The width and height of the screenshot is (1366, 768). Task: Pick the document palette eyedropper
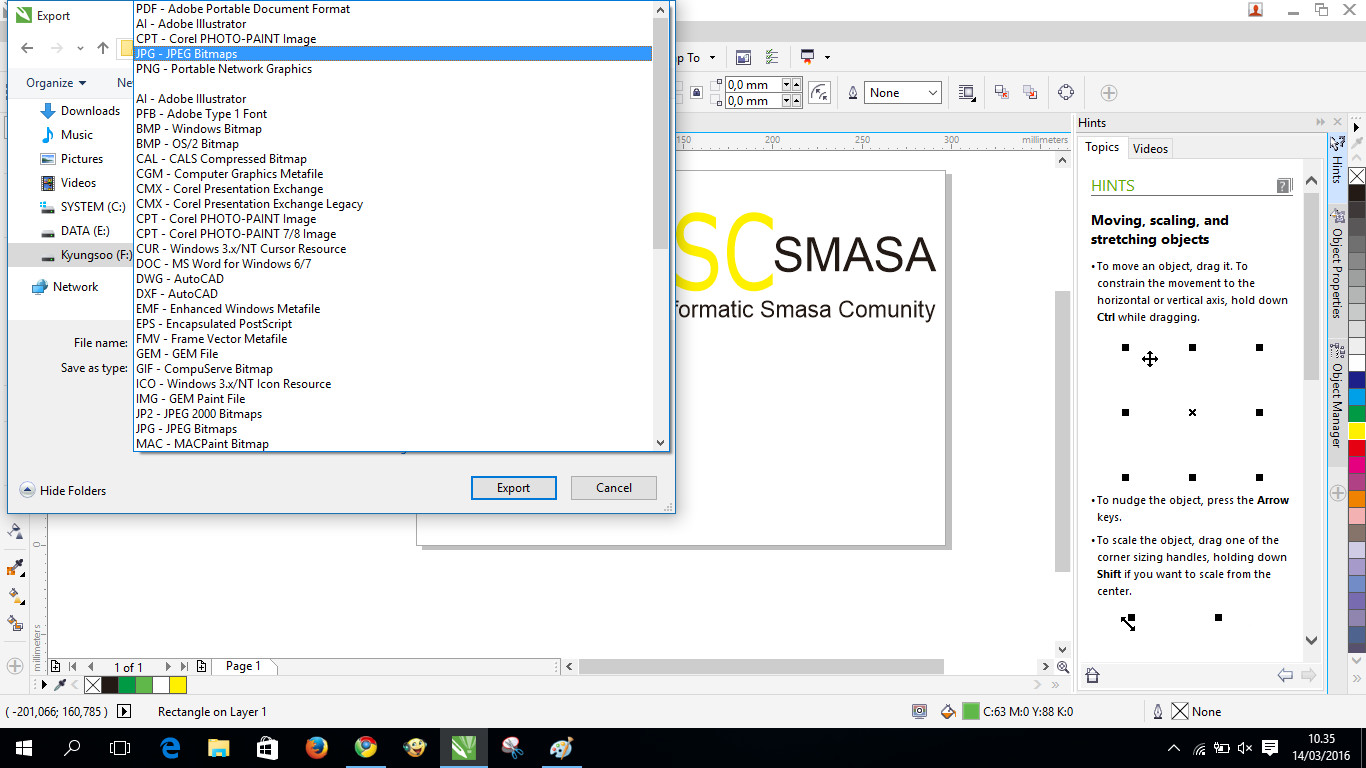[60, 685]
